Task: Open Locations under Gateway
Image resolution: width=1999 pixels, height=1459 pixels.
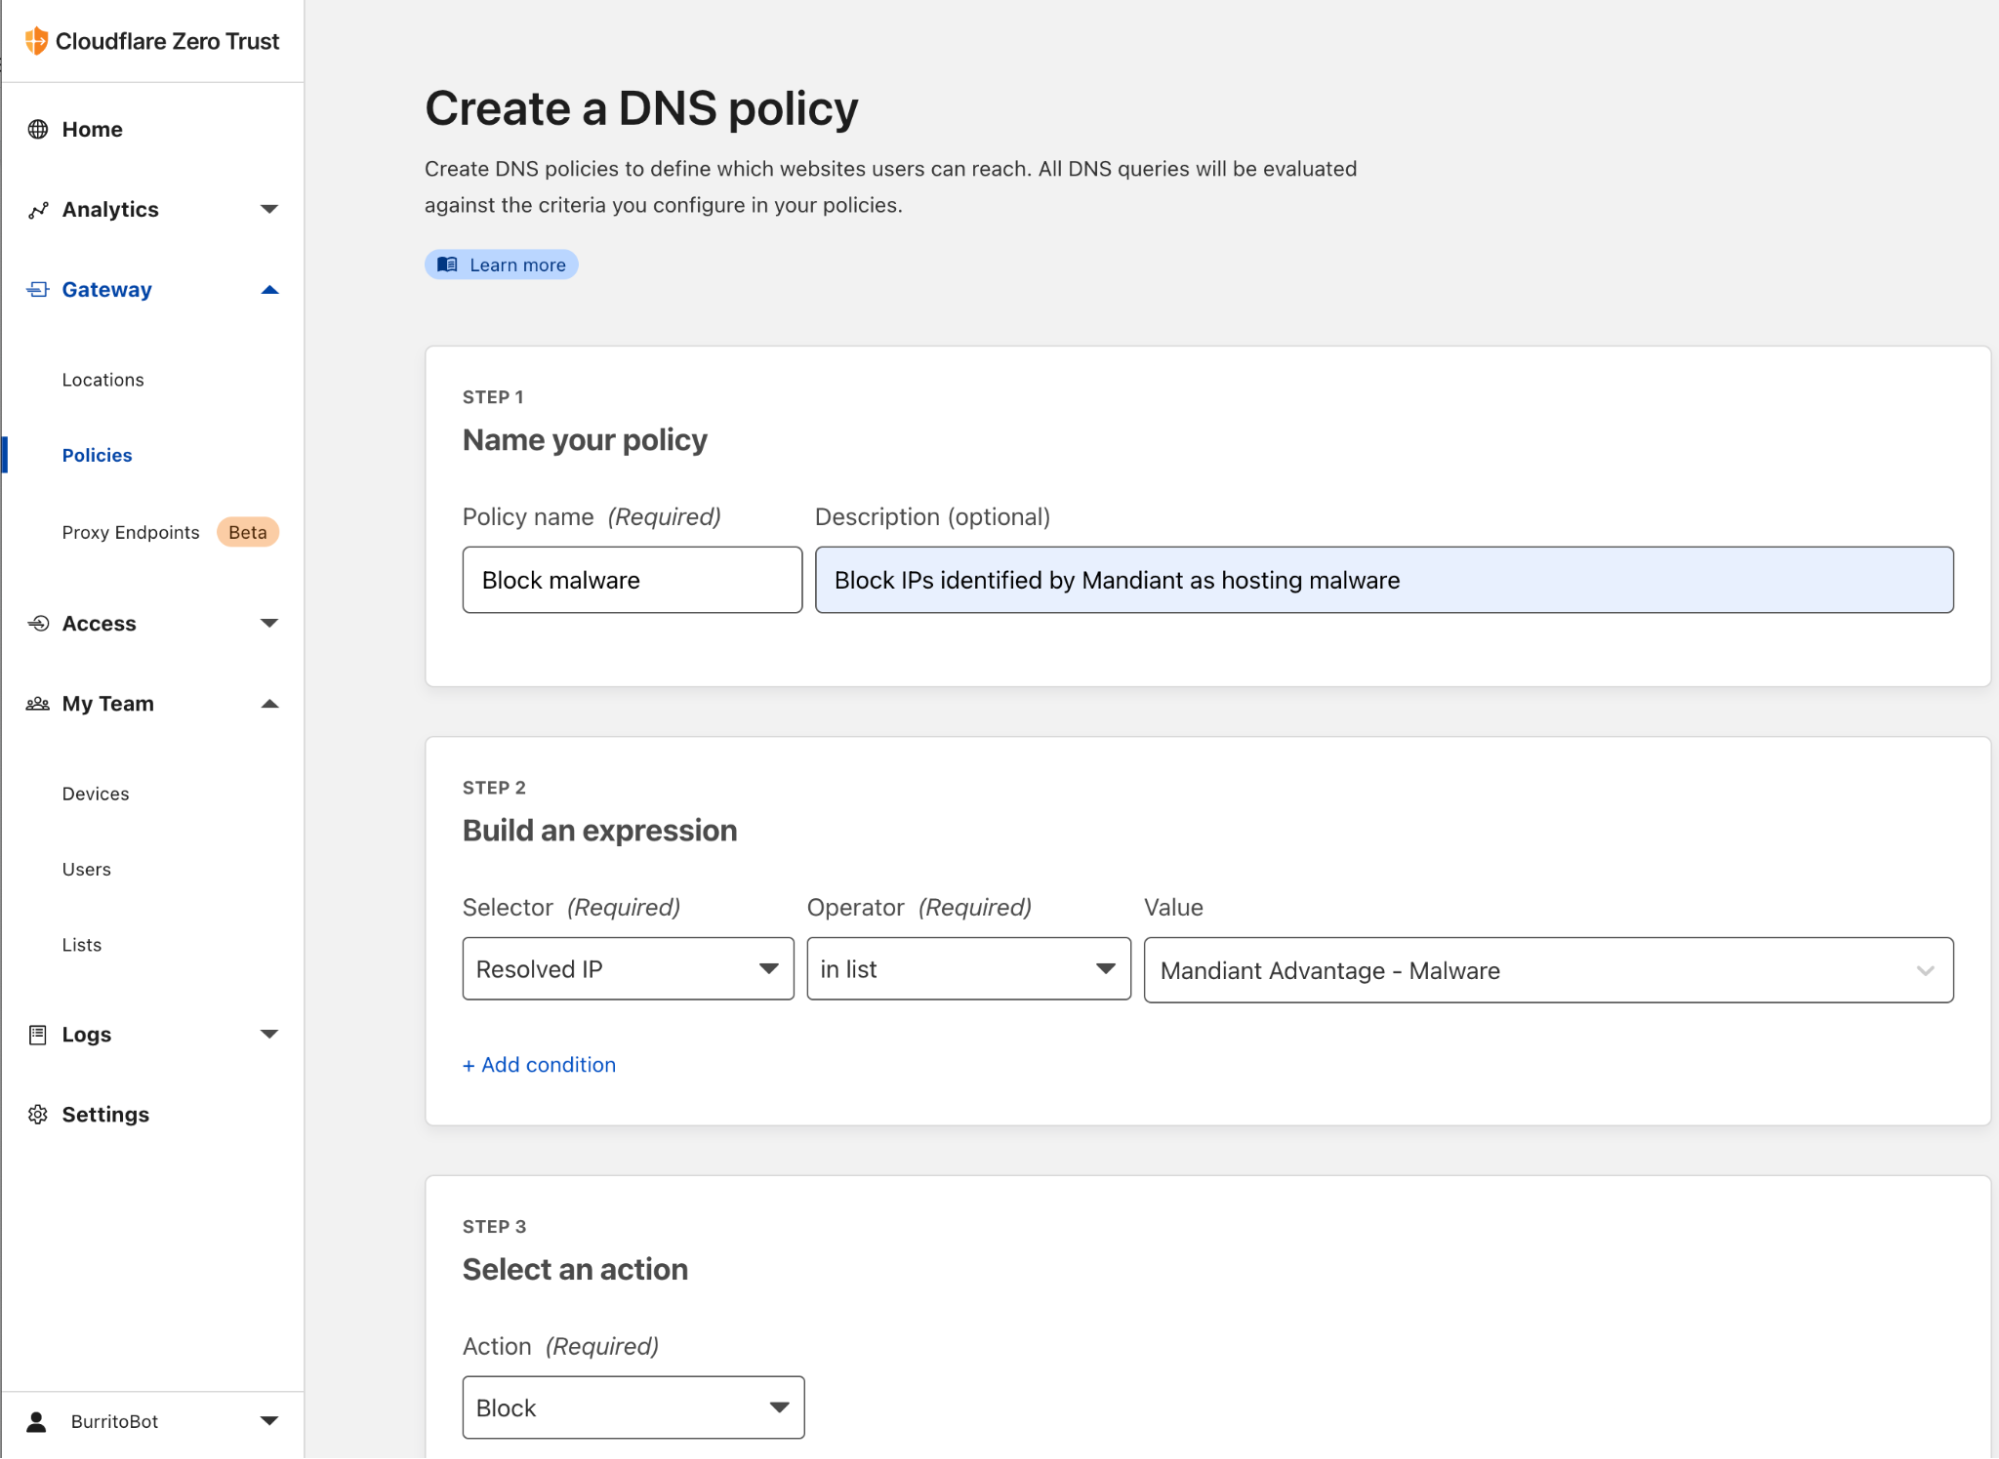Action: pyautogui.click(x=103, y=380)
